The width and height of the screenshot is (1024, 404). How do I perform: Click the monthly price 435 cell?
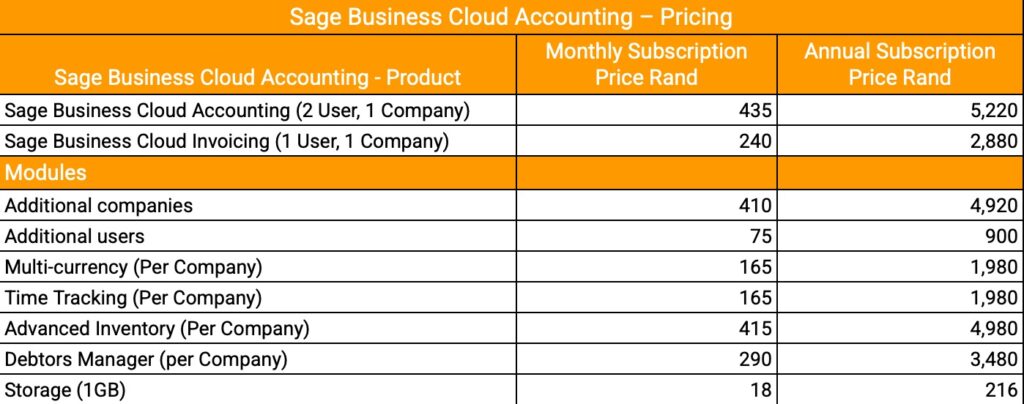pyautogui.click(x=755, y=110)
